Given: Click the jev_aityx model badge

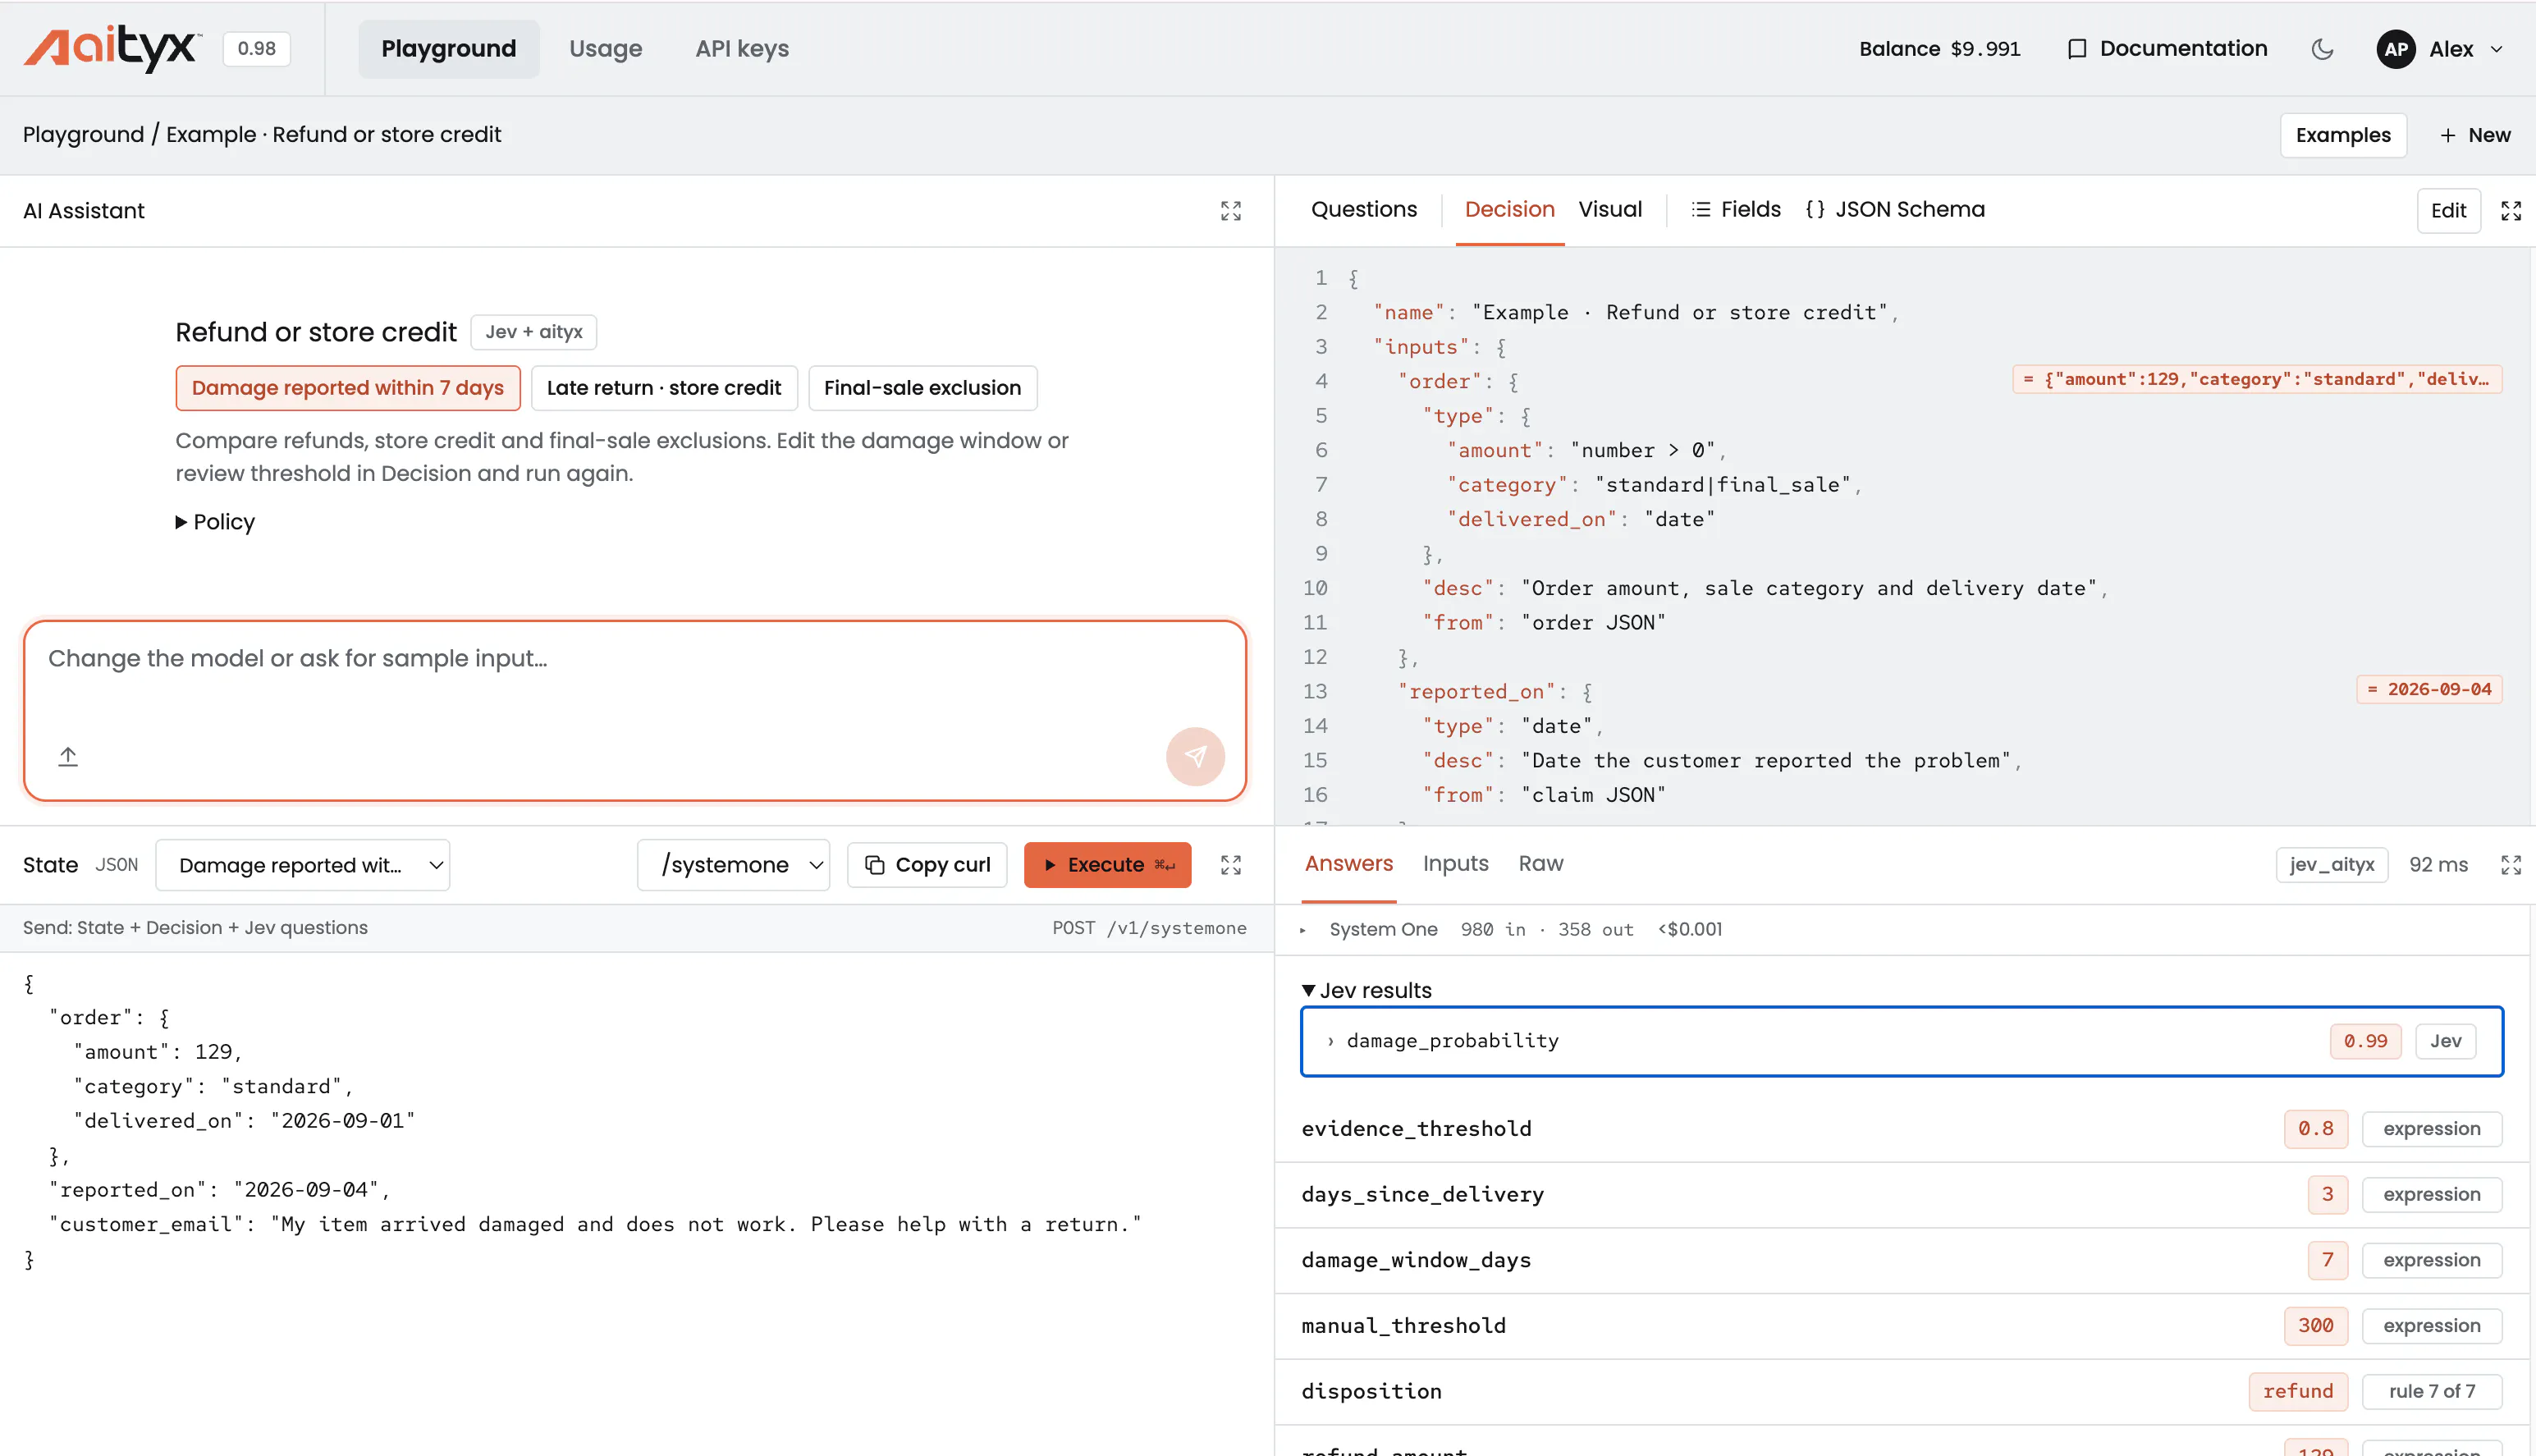Looking at the screenshot, I should click(2331, 865).
